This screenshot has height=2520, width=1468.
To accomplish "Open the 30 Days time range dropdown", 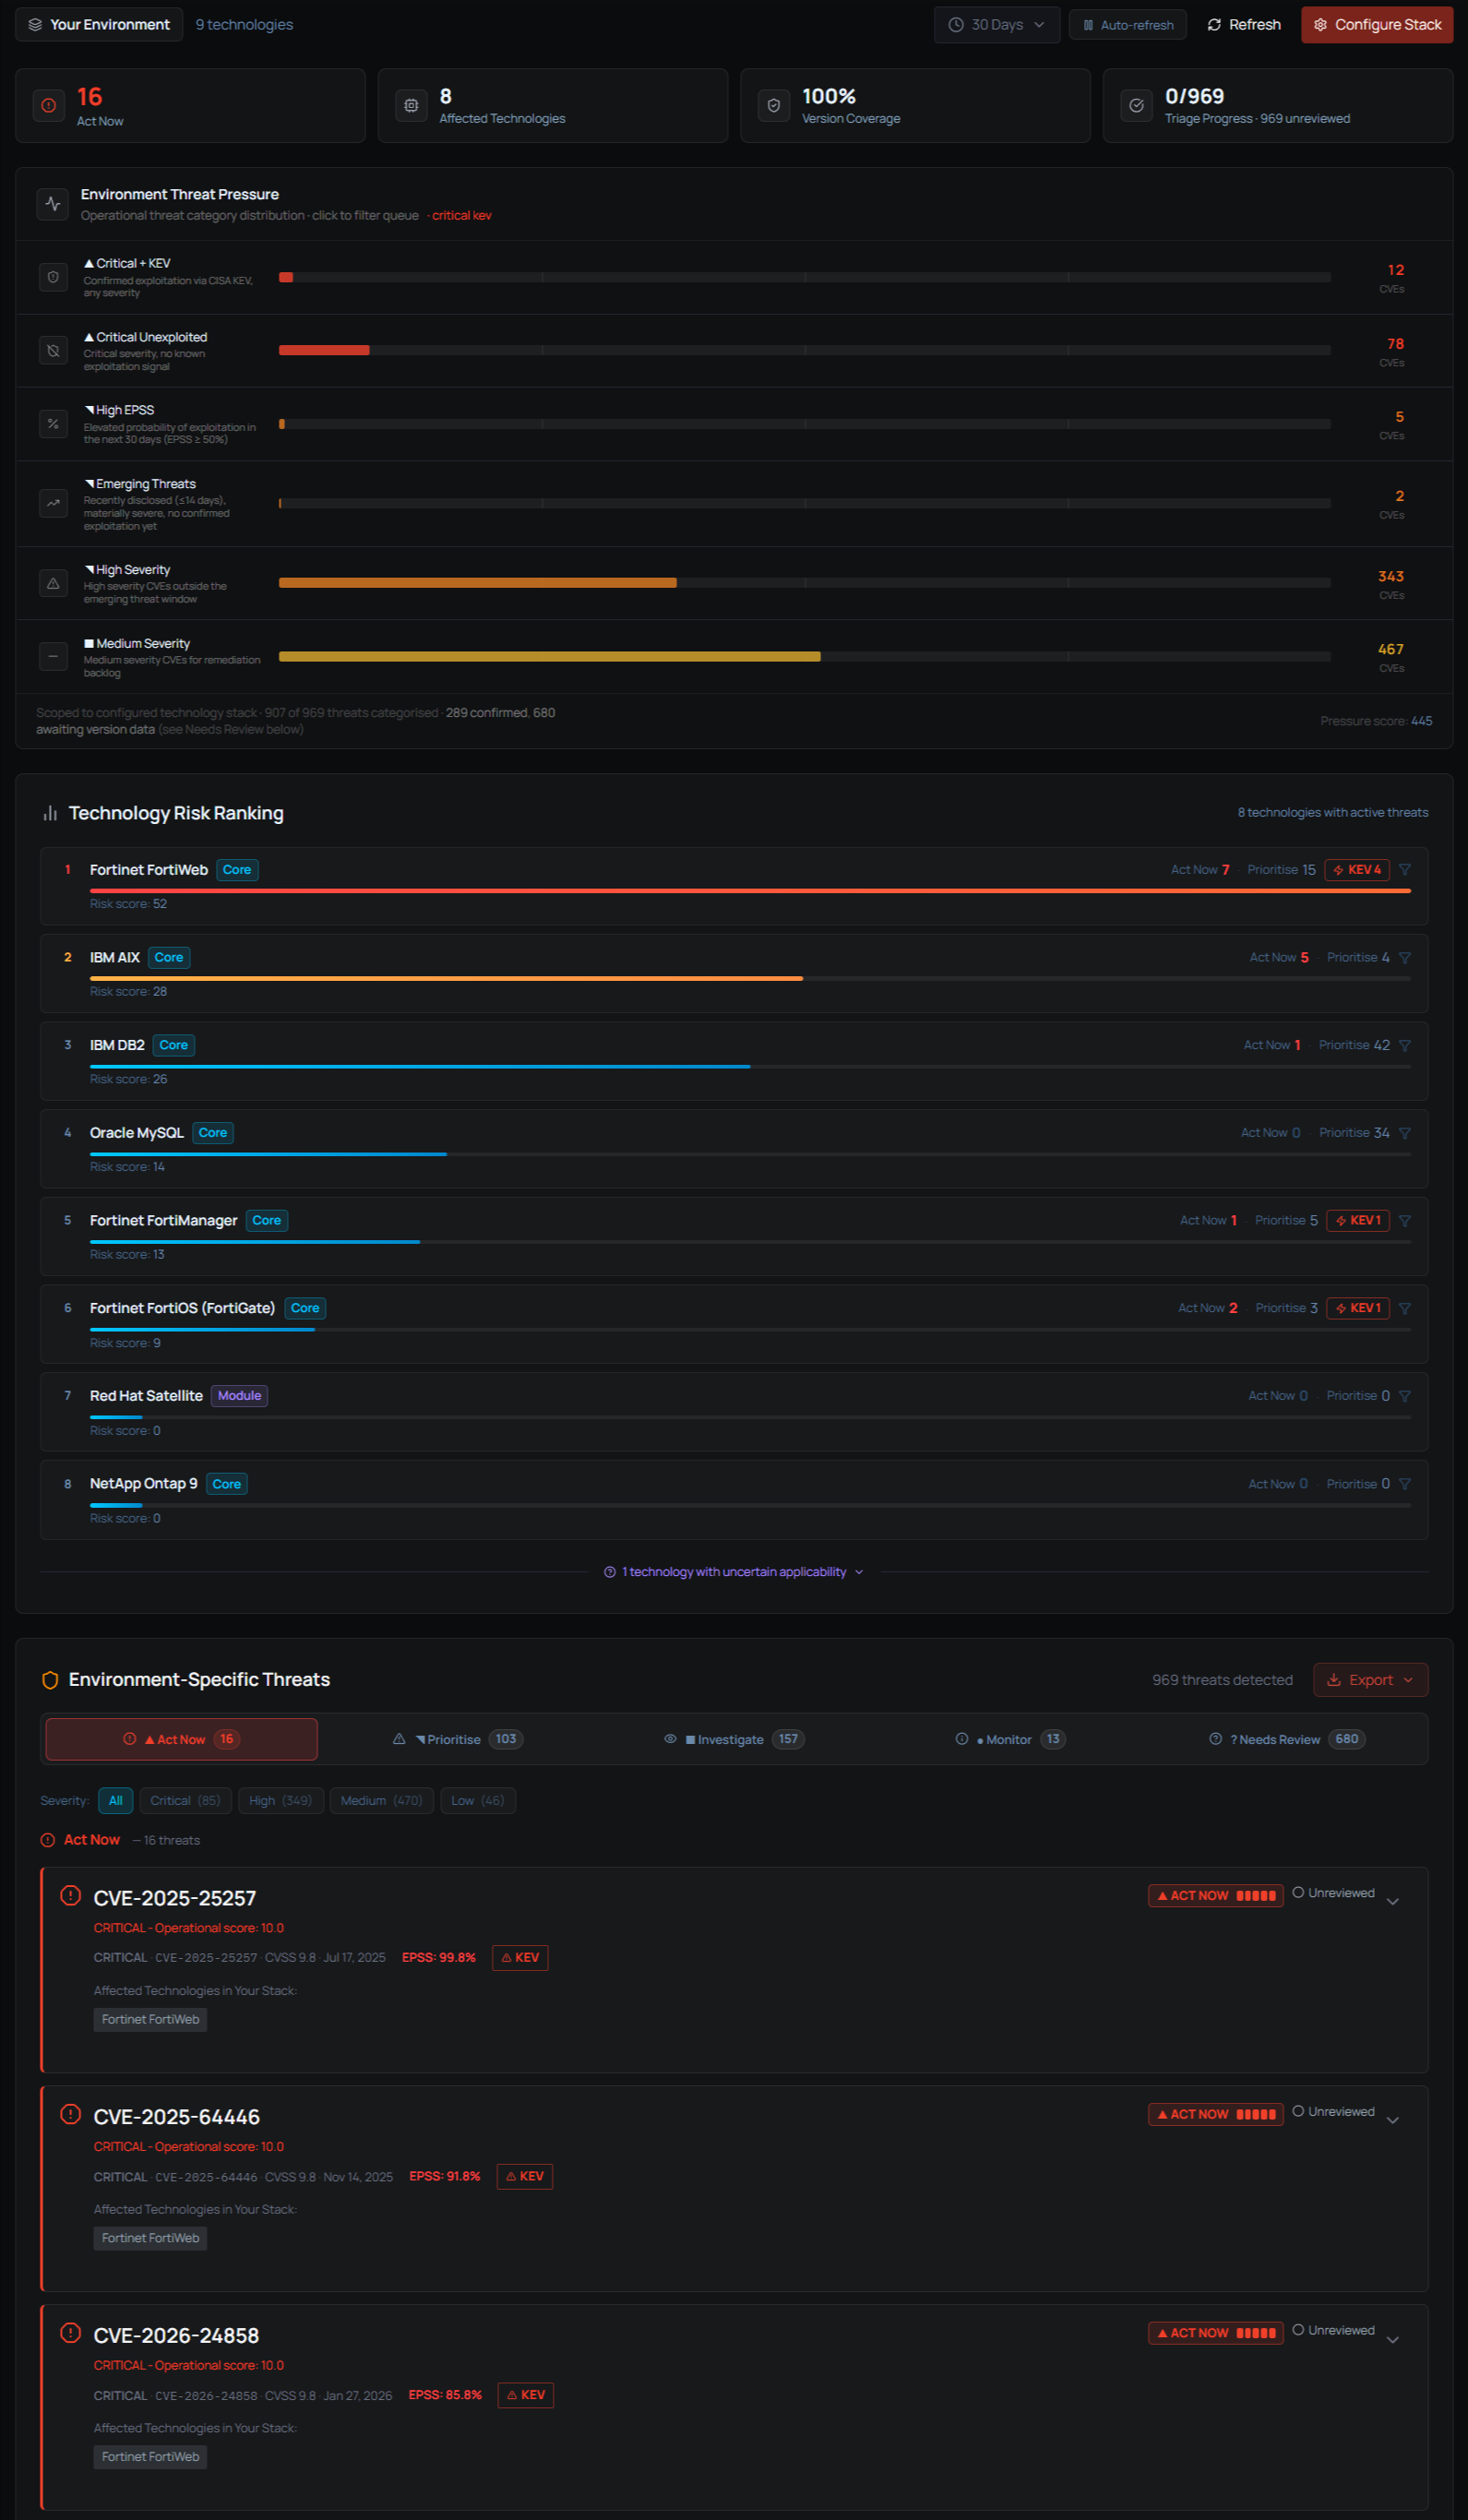I will point(997,25).
